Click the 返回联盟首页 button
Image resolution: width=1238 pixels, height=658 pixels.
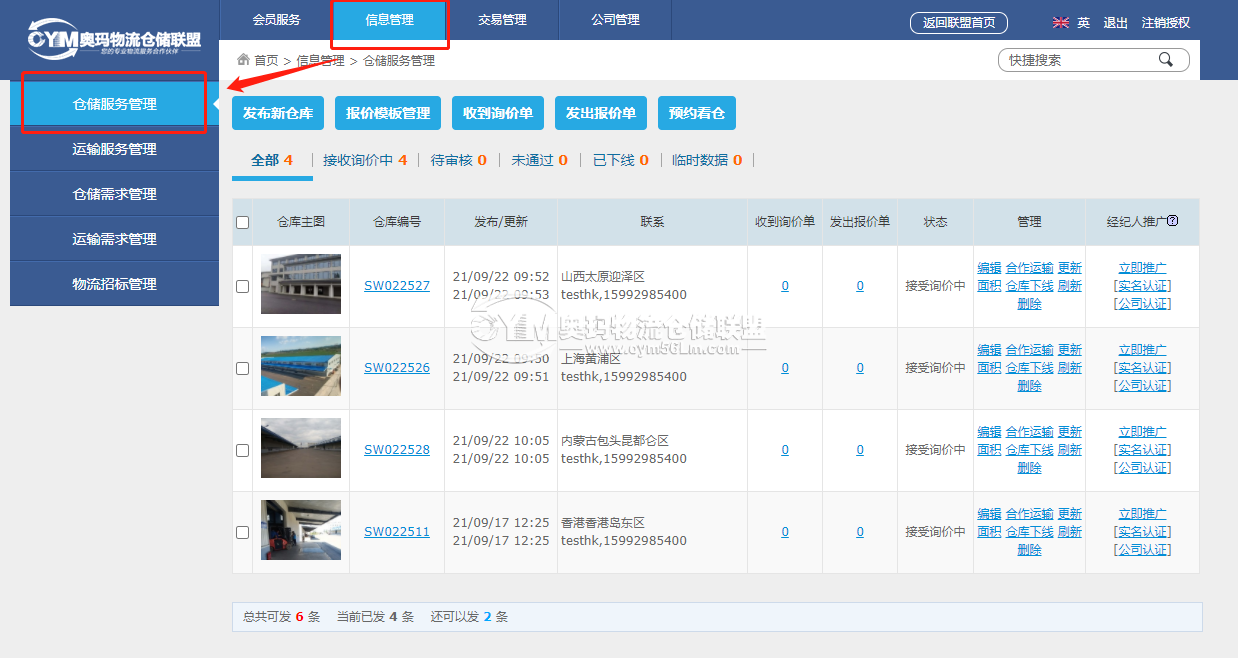pyautogui.click(x=959, y=23)
